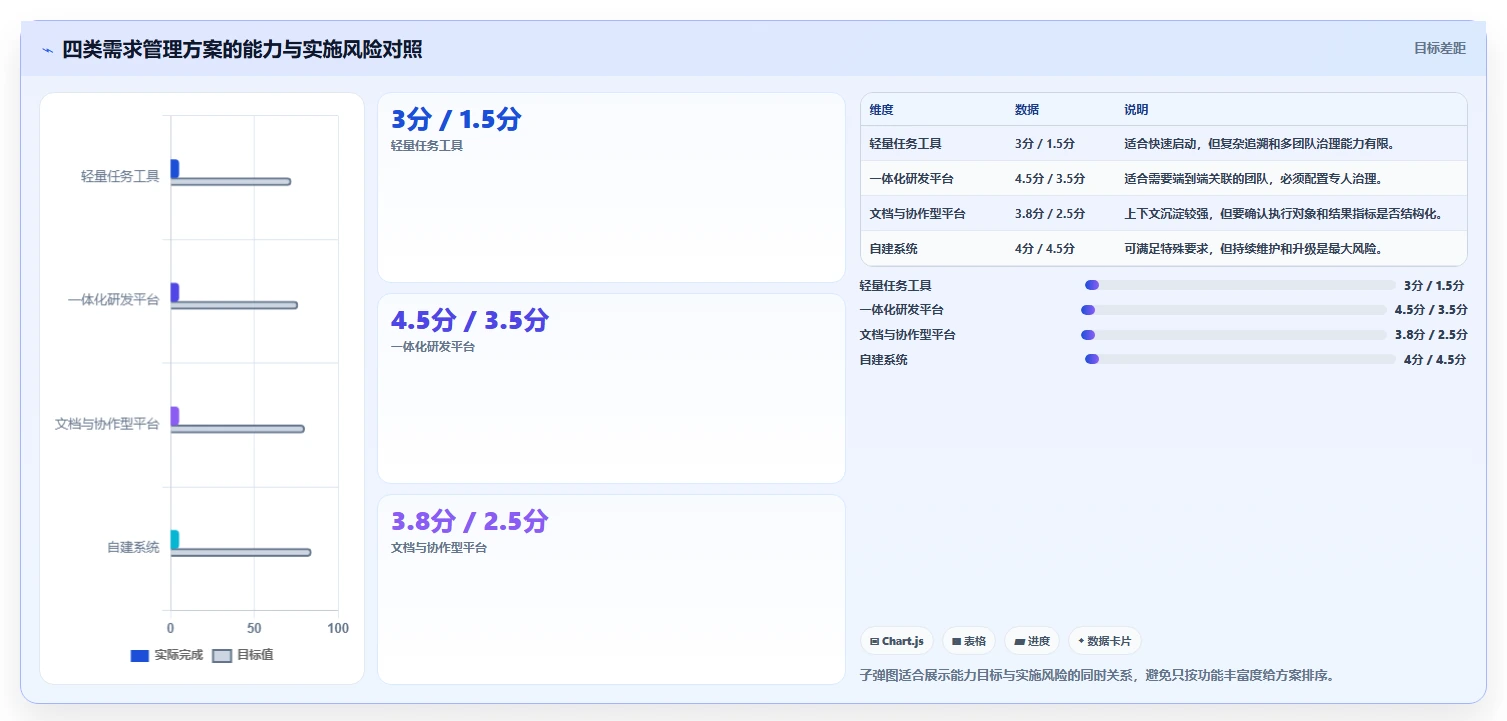Click the 一体化研发平台 chart axis label
1507x721 pixels.
114,300
